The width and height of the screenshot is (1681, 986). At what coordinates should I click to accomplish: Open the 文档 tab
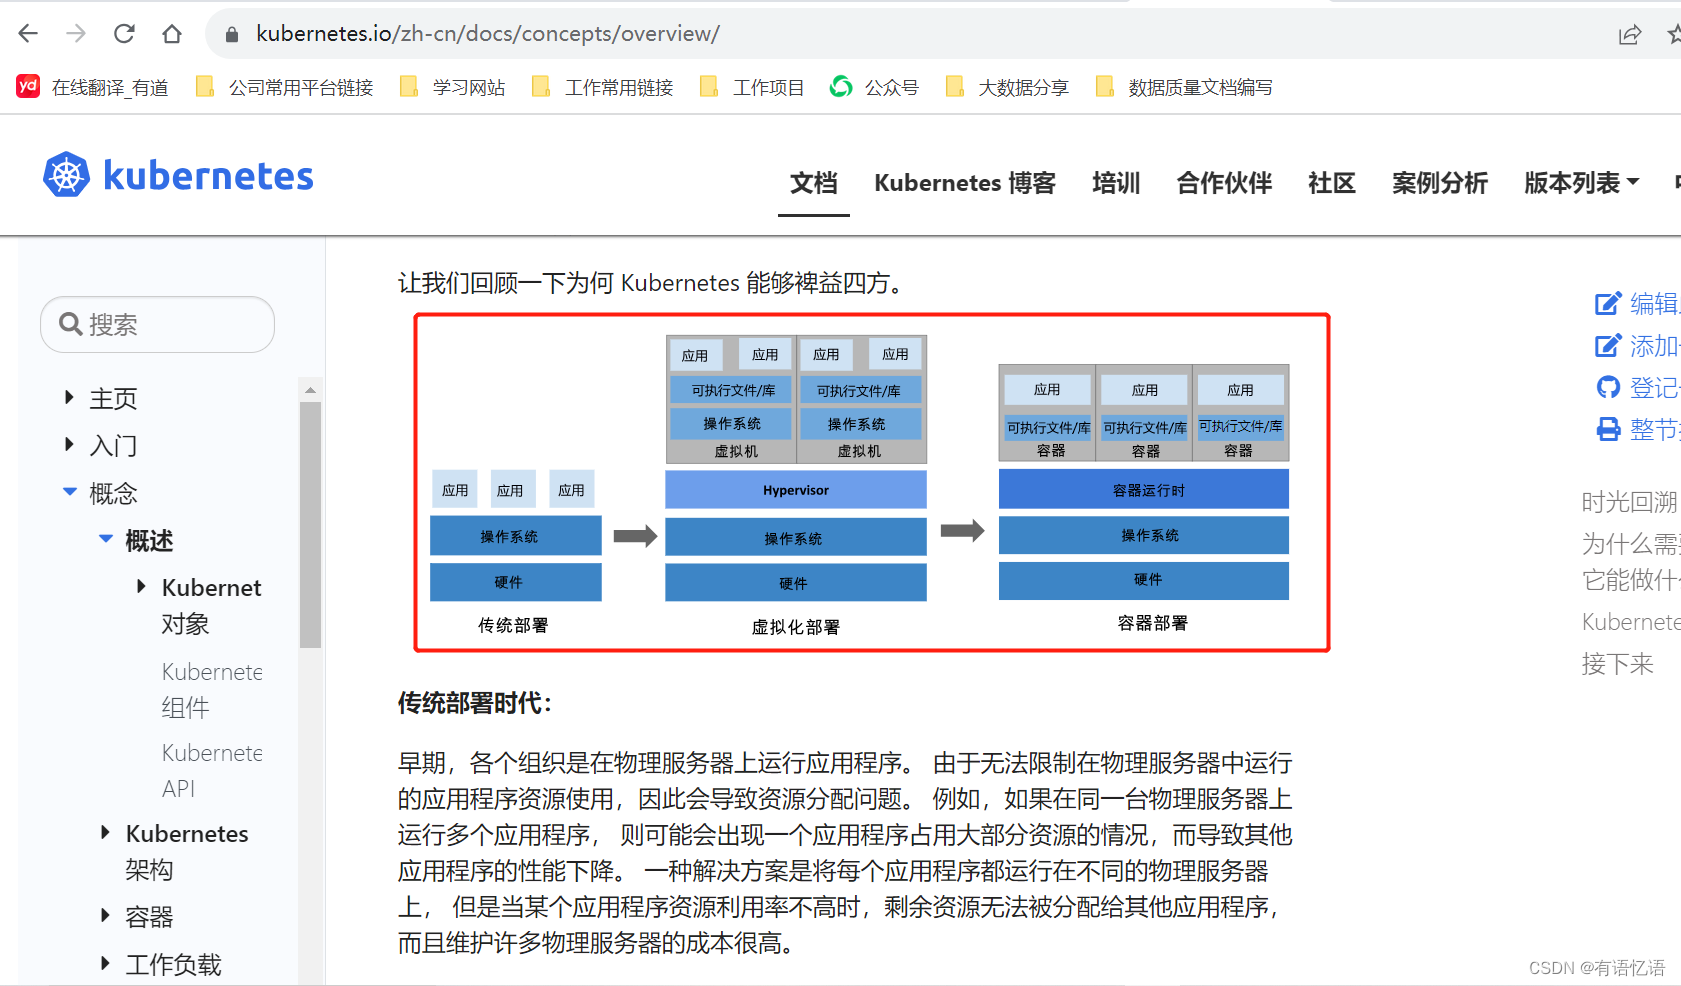(814, 183)
